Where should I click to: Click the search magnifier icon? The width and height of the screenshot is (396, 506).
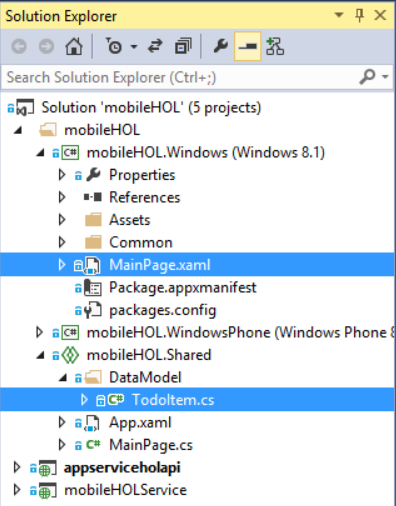click(x=368, y=77)
